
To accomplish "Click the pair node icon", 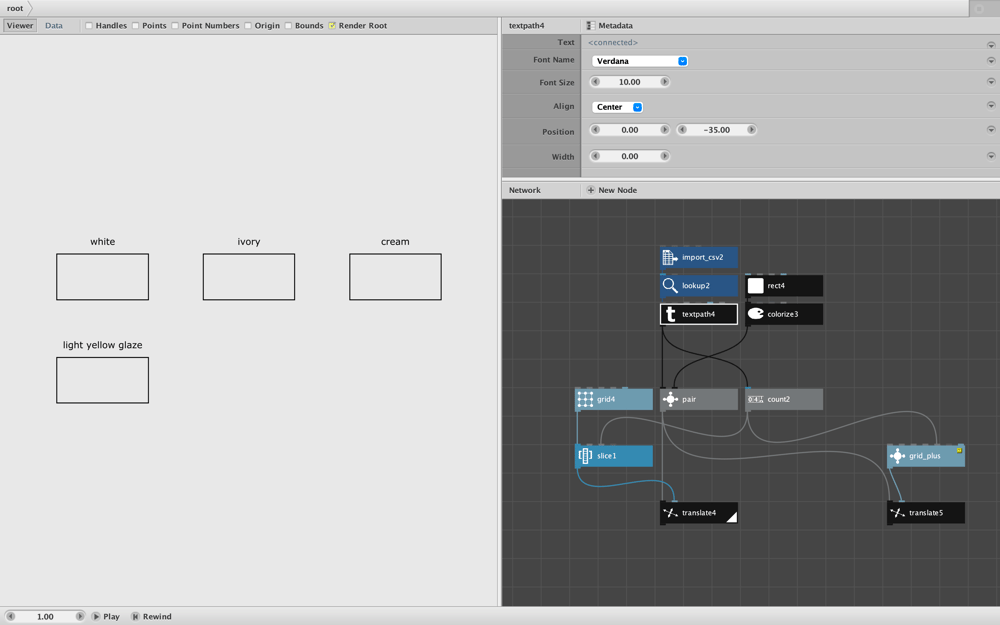I will click(x=670, y=399).
